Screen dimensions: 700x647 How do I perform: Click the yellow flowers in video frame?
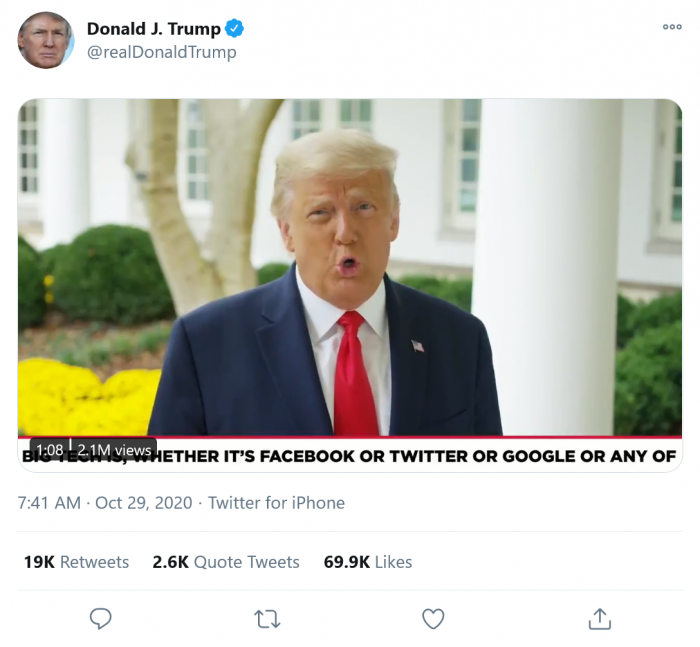85,397
